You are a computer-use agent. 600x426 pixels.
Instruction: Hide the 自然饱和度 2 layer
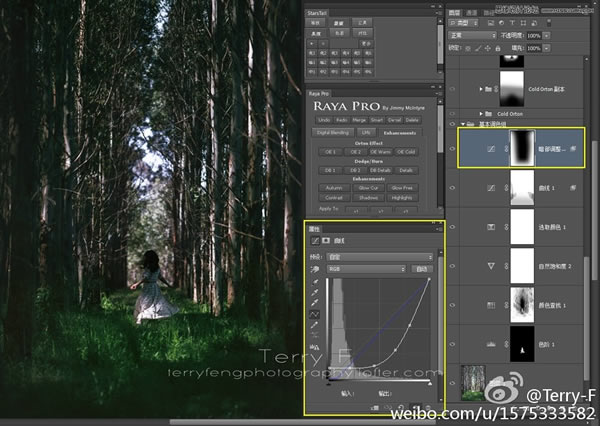tap(452, 266)
